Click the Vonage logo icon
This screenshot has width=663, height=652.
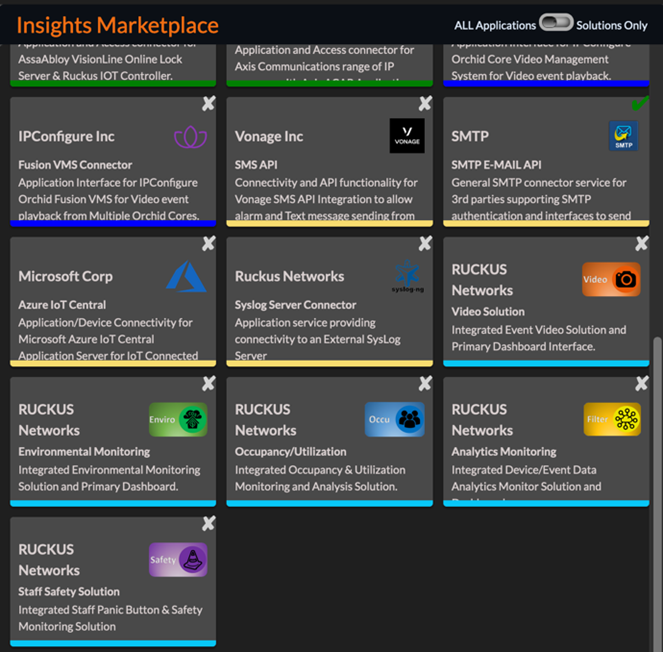[x=407, y=136]
